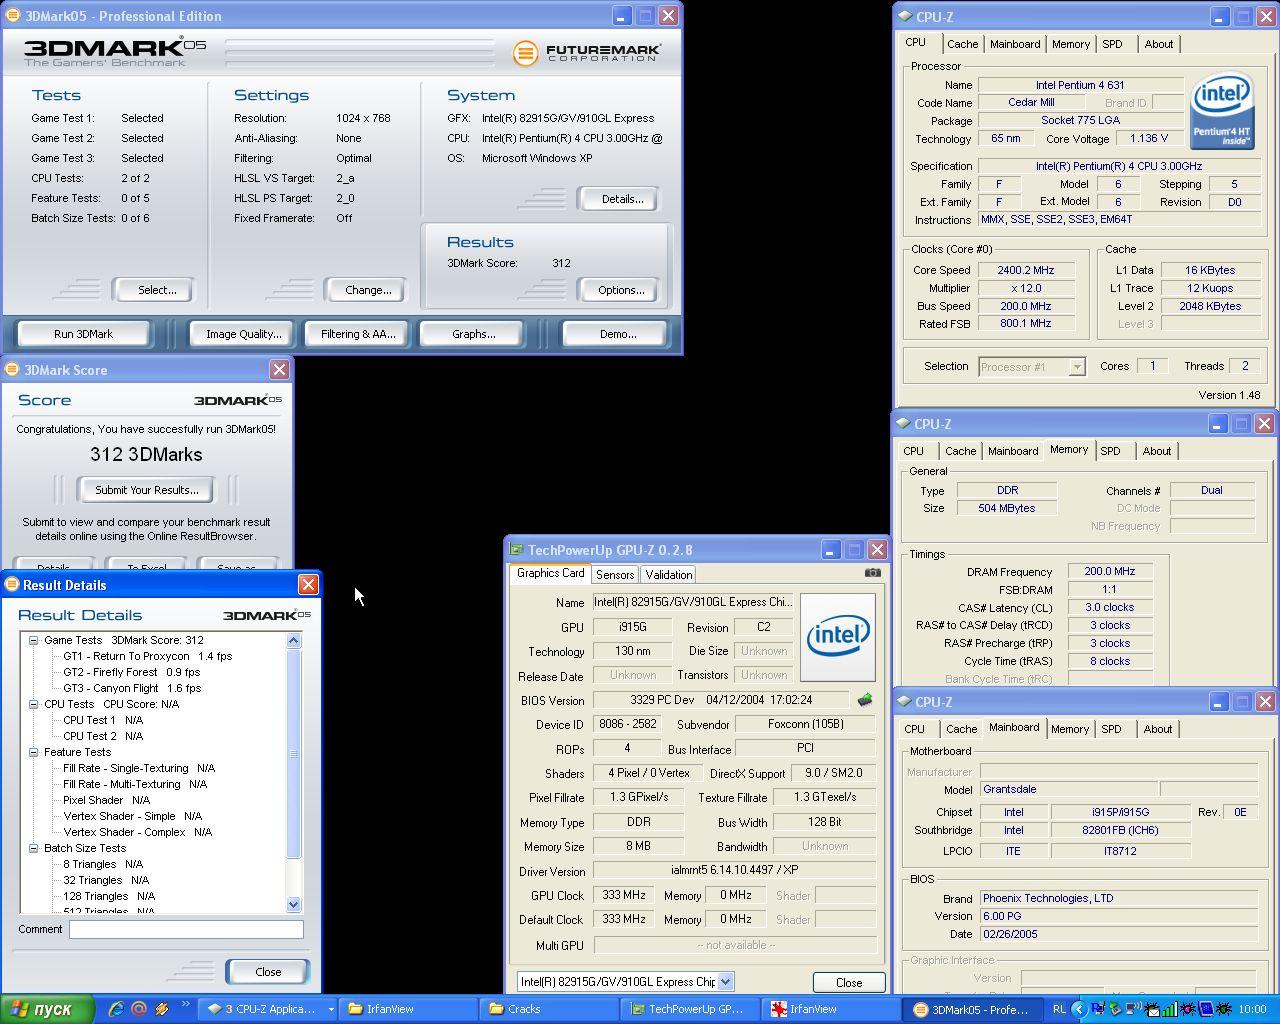Click the GPU-Z screenshot camera icon
The height and width of the screenshot is (1024, 1280).
pos(873,573)
